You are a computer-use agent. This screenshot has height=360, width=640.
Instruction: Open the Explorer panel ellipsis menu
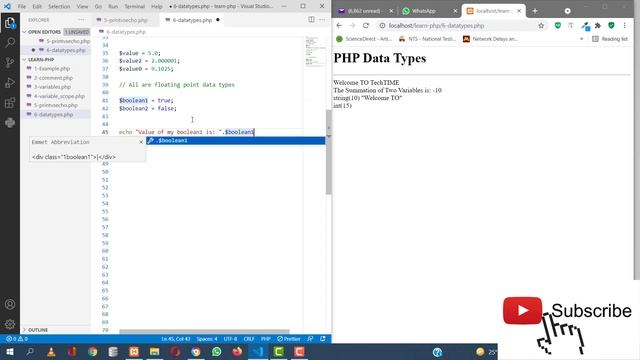pos(81,20)
